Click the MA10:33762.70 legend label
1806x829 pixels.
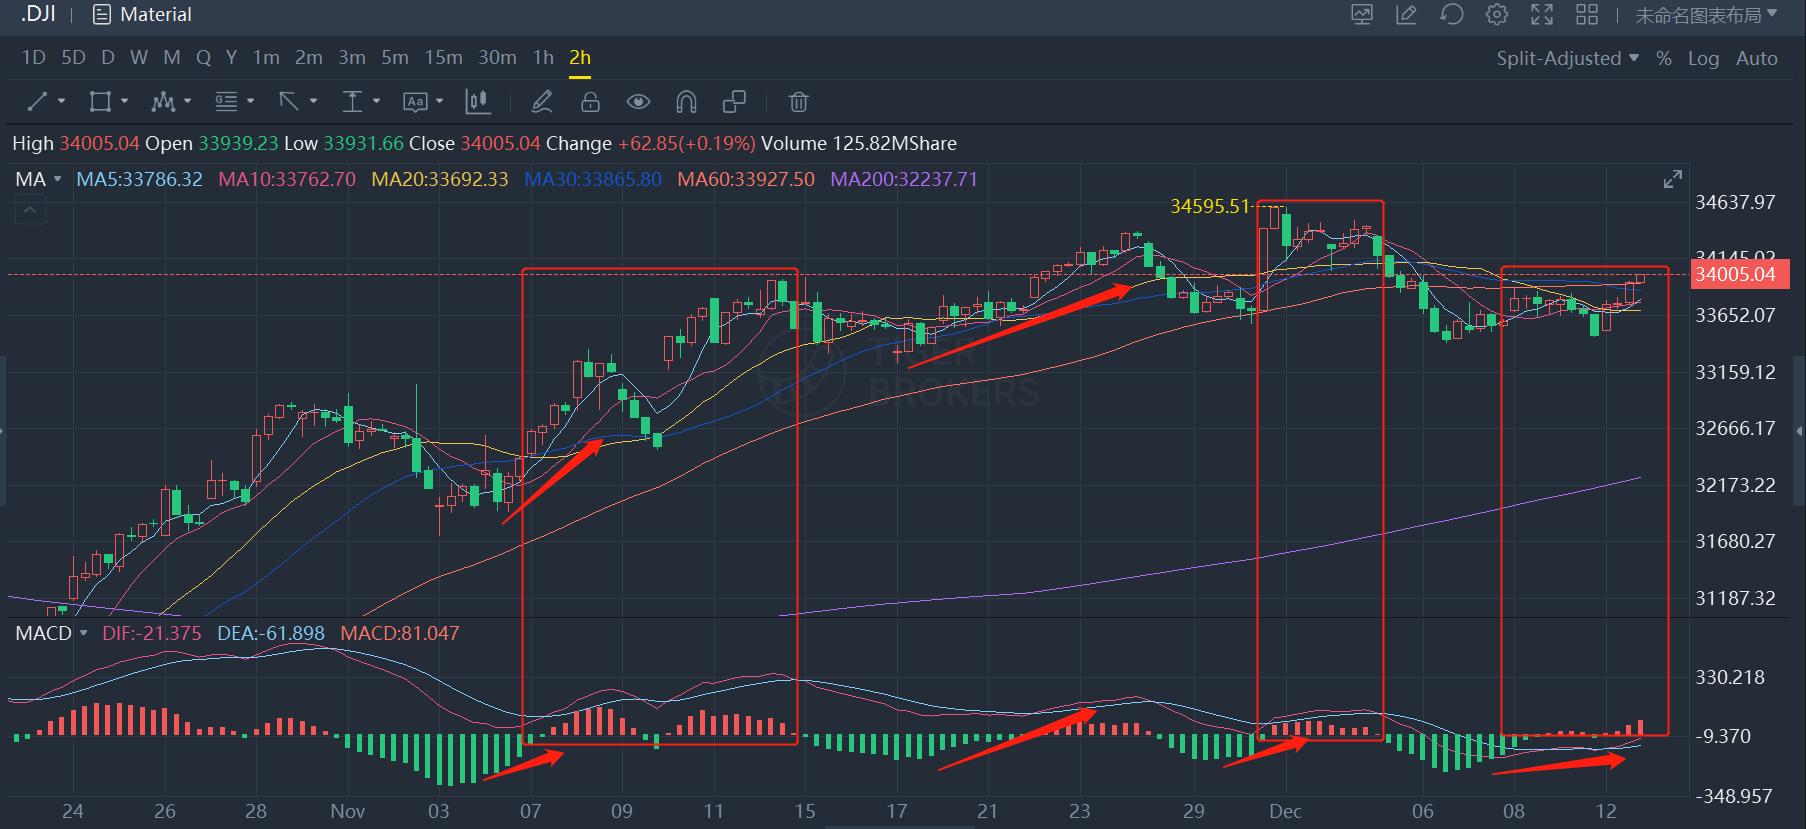click(287, 179)
